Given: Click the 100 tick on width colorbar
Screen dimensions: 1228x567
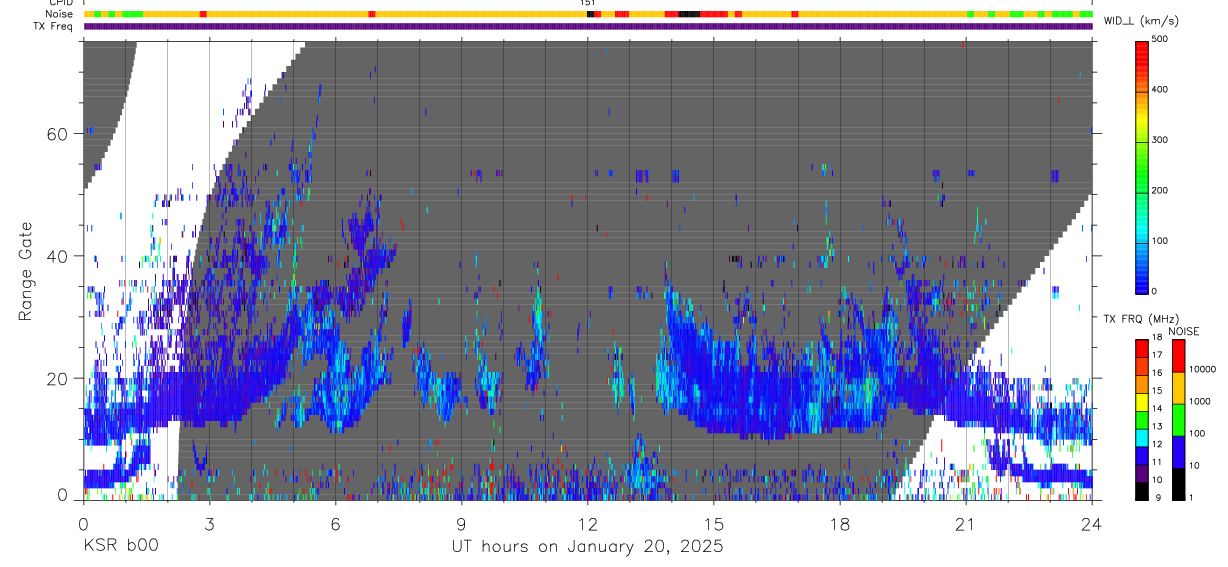Looking at the screenshot, I should point(1161,241).
